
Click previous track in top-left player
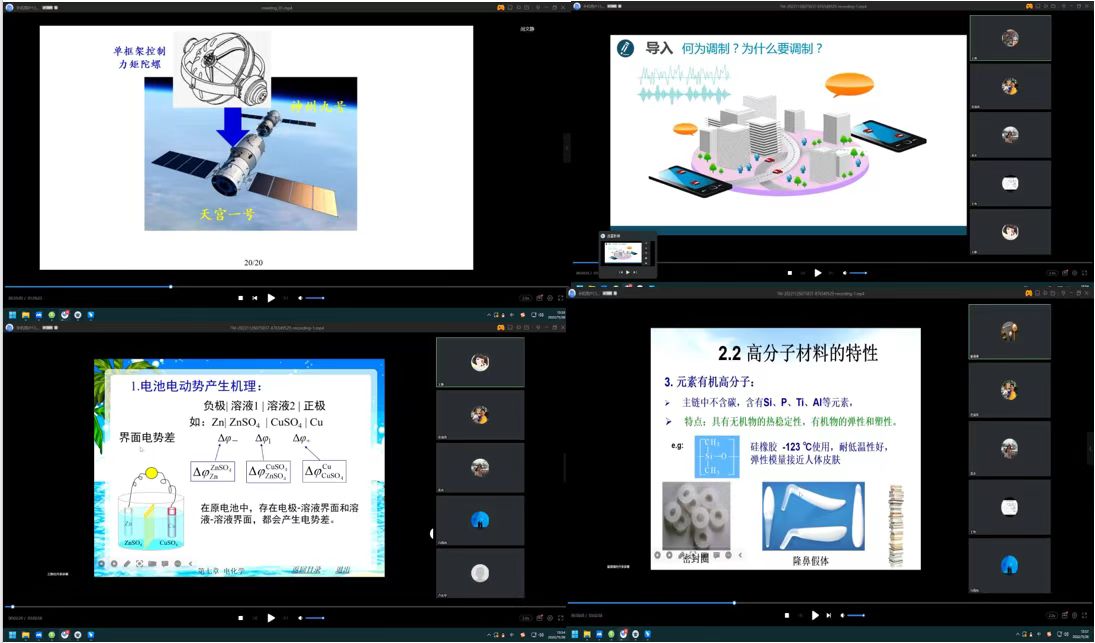click(255, 298)
